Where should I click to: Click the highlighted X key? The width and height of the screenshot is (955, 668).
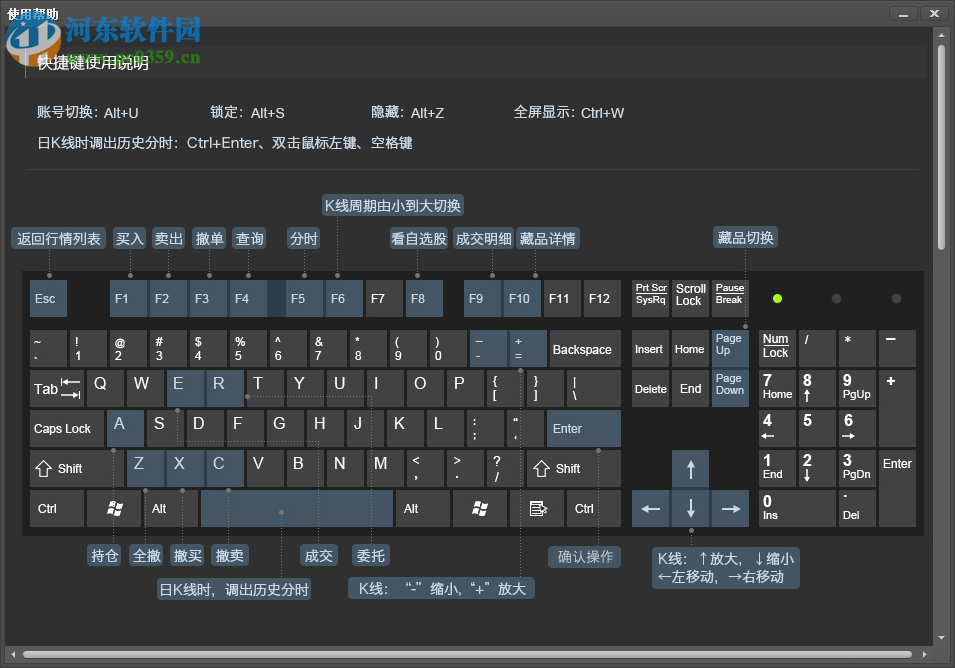186,469
